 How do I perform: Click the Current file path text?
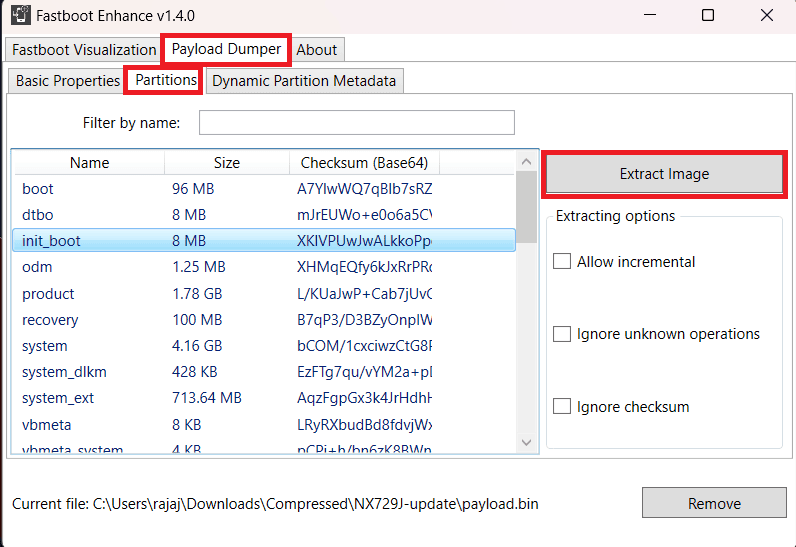click(x=275, y=504)
